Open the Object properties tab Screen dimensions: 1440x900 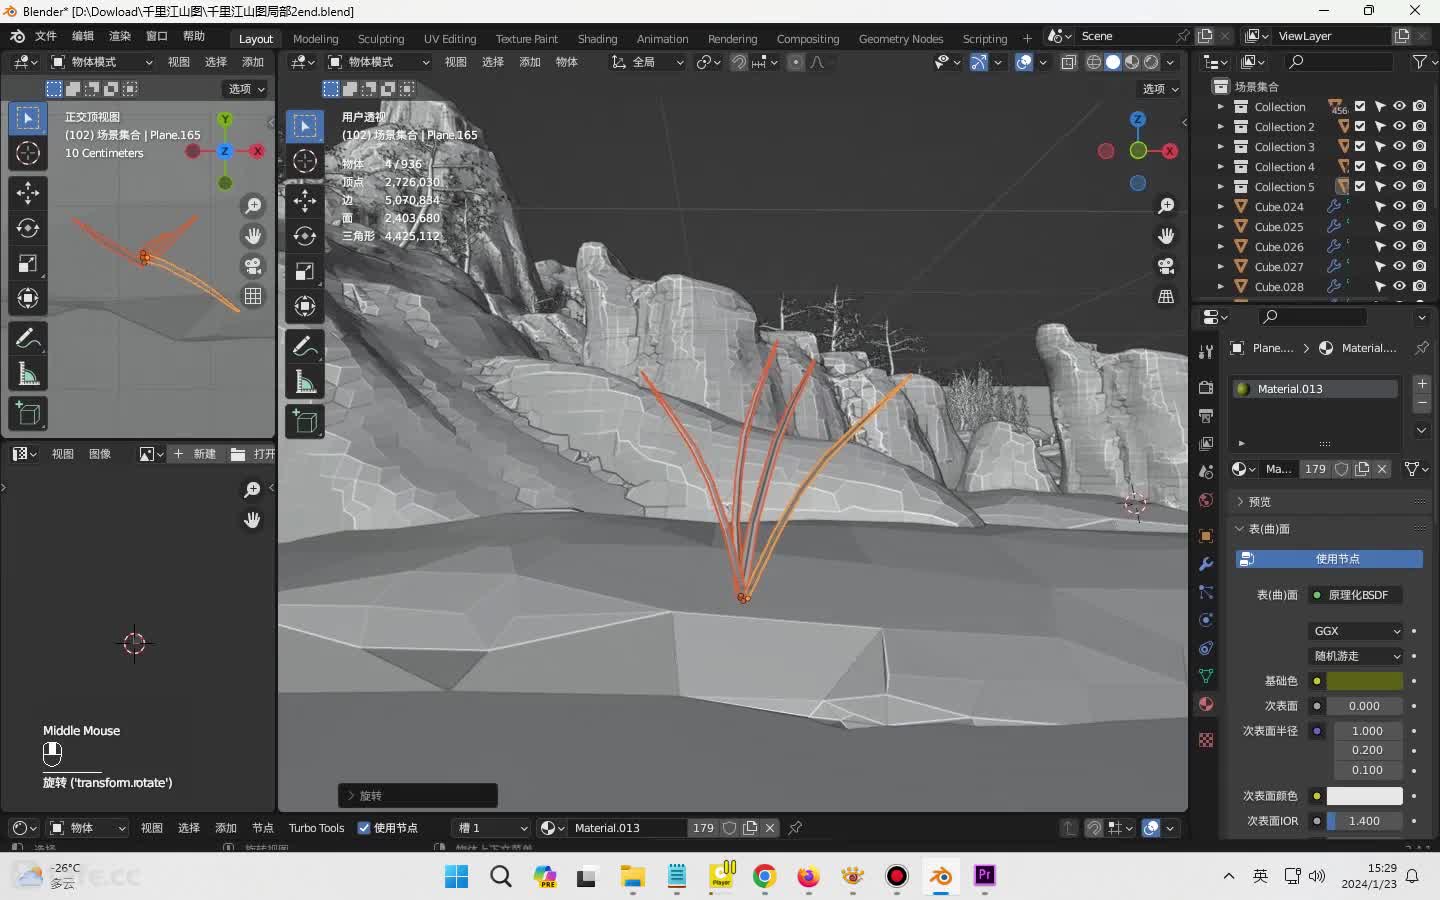pos(1206,536)
